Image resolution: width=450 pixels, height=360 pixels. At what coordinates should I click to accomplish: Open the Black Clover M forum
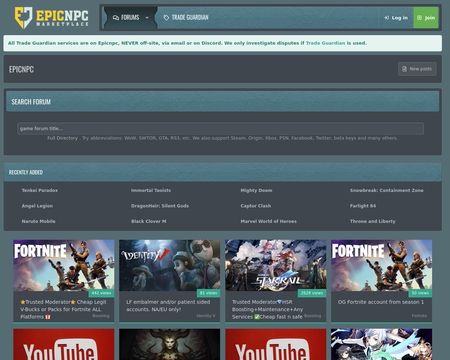point(148,221)
